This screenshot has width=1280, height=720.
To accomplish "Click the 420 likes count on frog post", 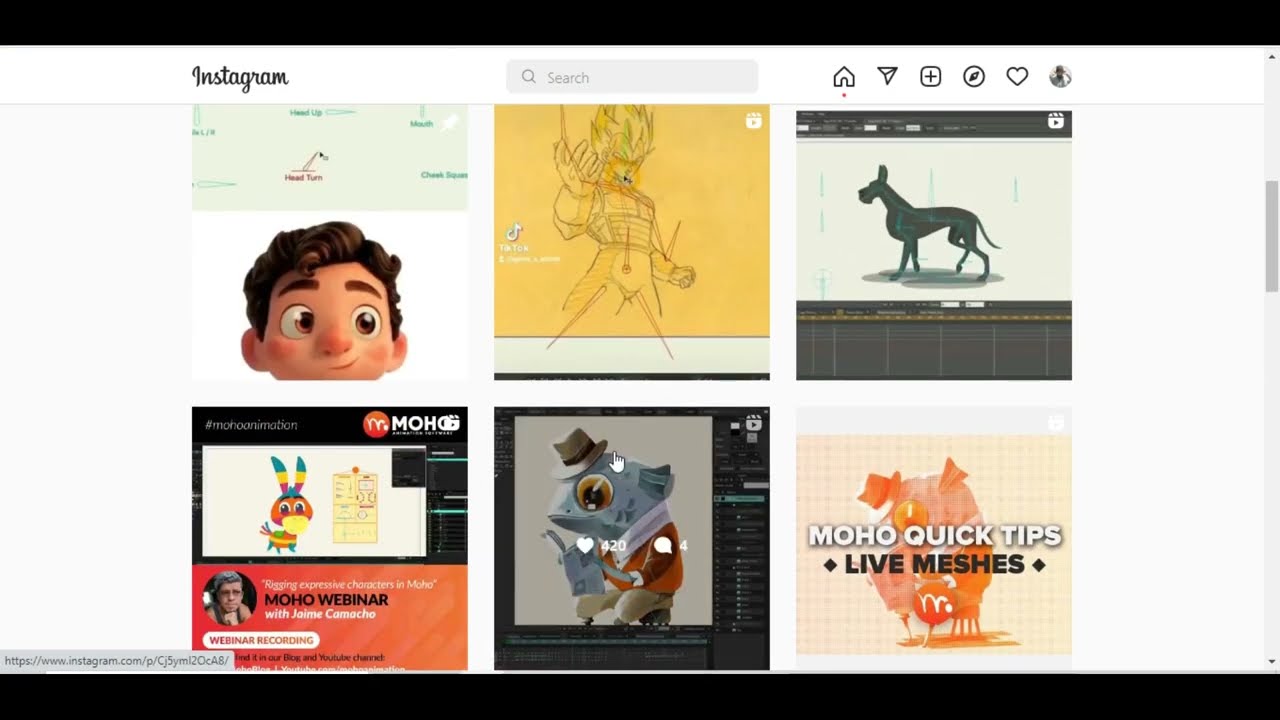I will tap(613, 545).
